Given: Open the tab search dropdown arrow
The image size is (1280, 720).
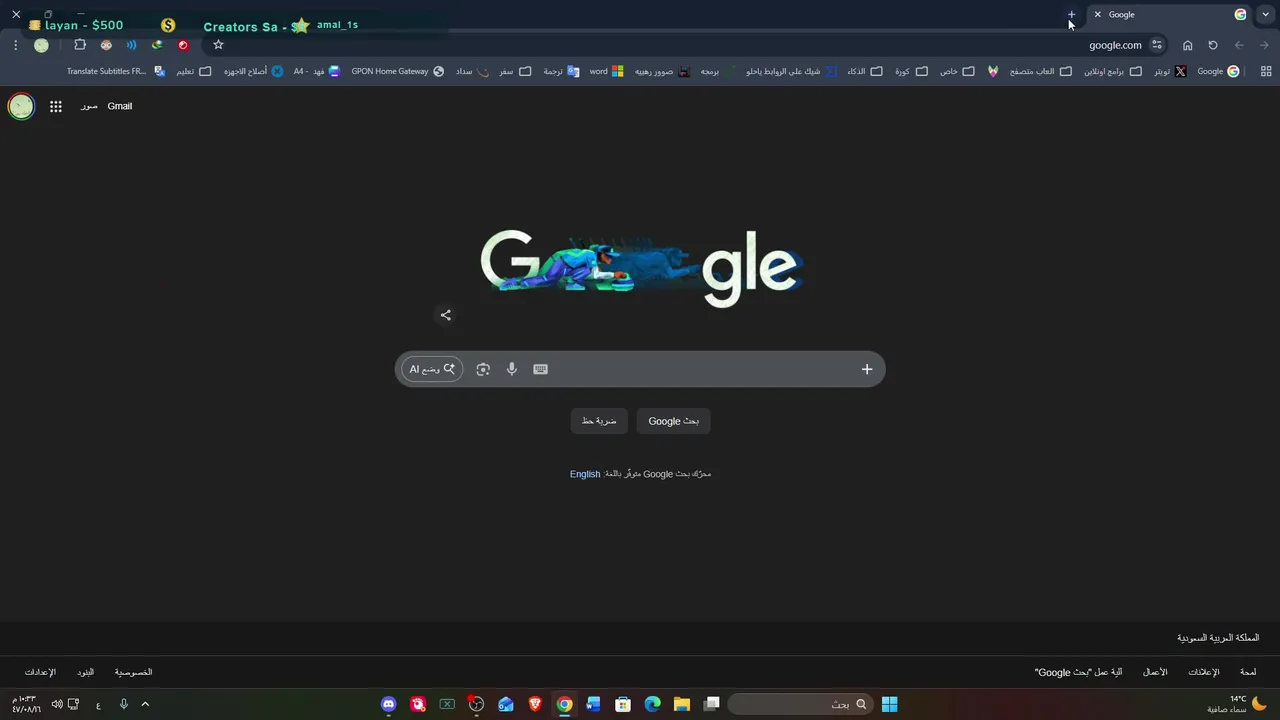Looking at the screenshot, I should coord(1265,14).
